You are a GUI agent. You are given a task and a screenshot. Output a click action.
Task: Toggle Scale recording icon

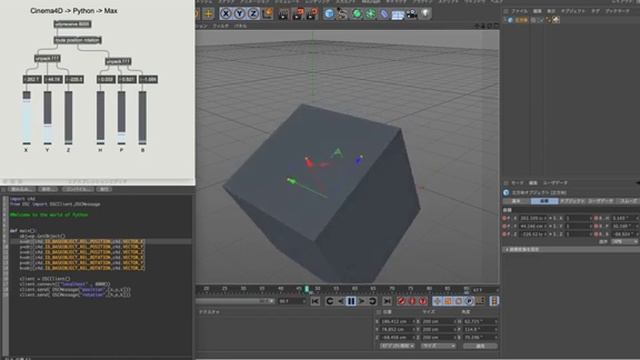(x=448, y=301)
